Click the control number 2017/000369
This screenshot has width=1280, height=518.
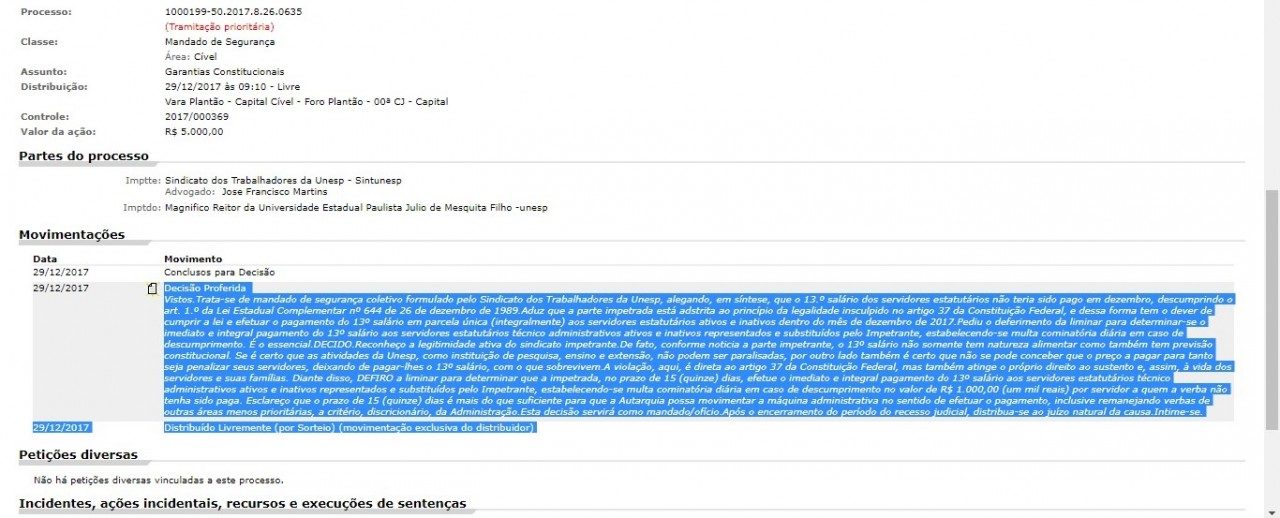click(x=196, y=116)
